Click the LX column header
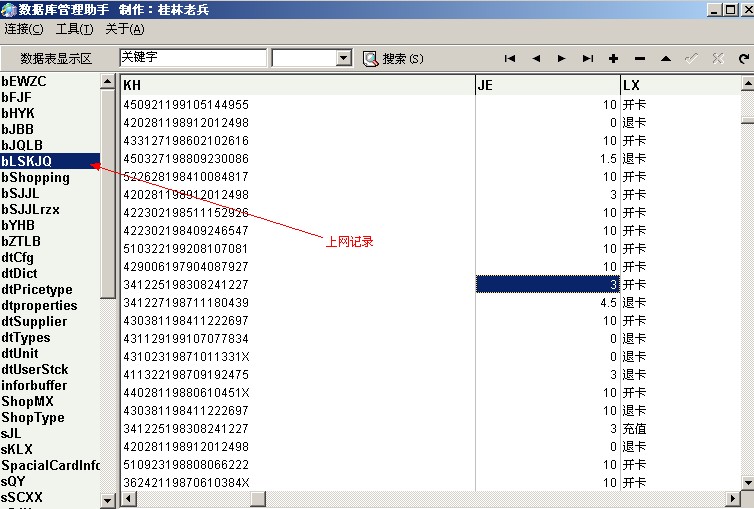This screenshot has height=509, width=754. pyautogui.click(x=681, y=85)
